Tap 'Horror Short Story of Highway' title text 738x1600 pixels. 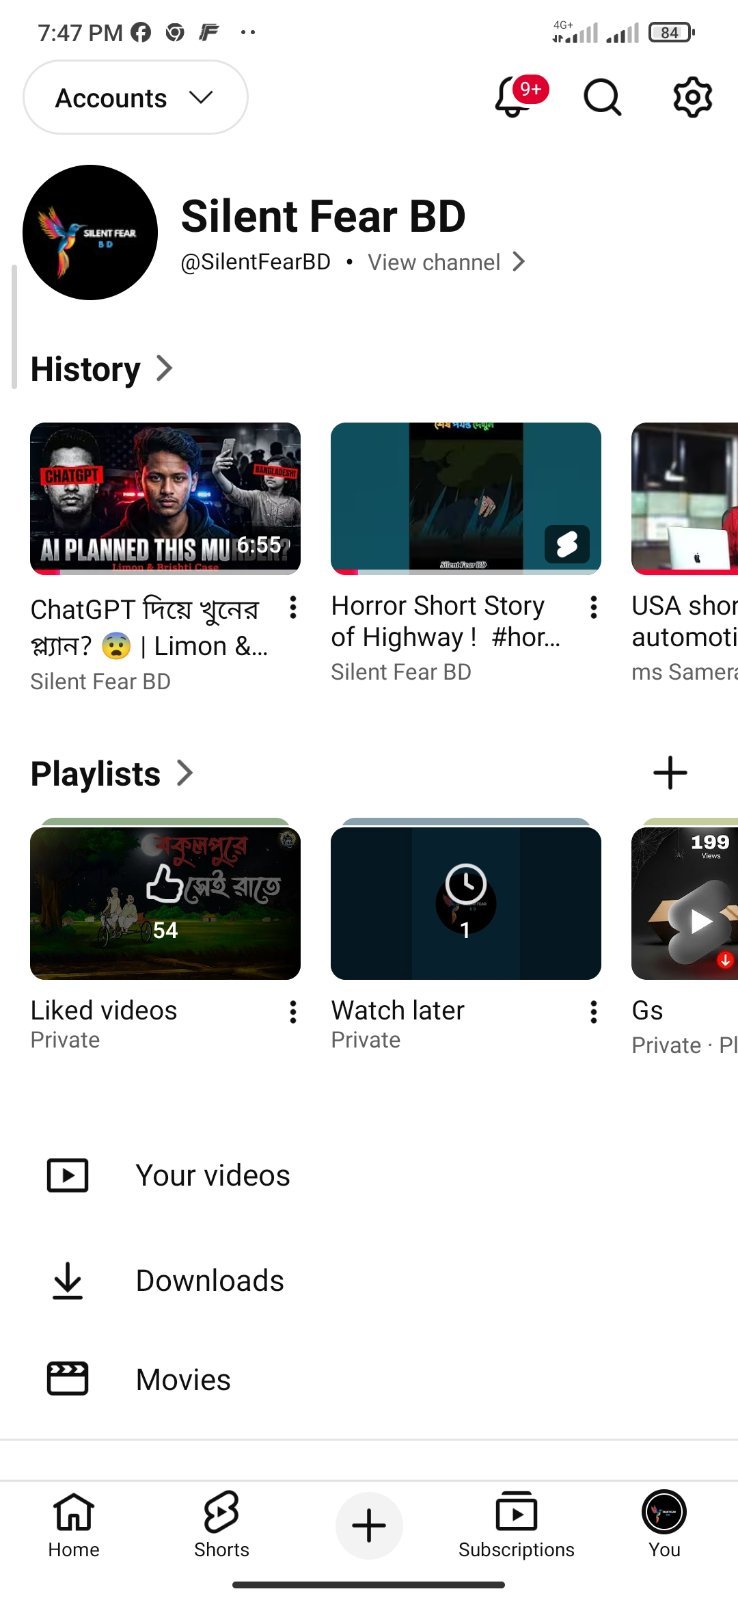(x=446, y=621)
